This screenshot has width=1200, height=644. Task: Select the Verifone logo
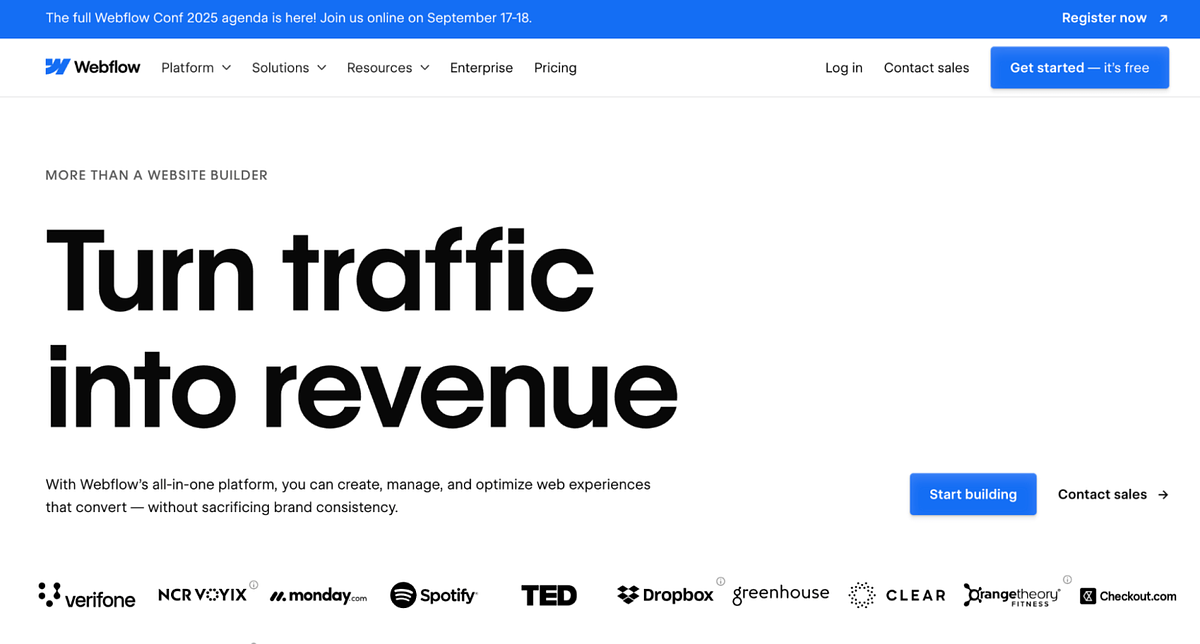[x=87, y=596]
